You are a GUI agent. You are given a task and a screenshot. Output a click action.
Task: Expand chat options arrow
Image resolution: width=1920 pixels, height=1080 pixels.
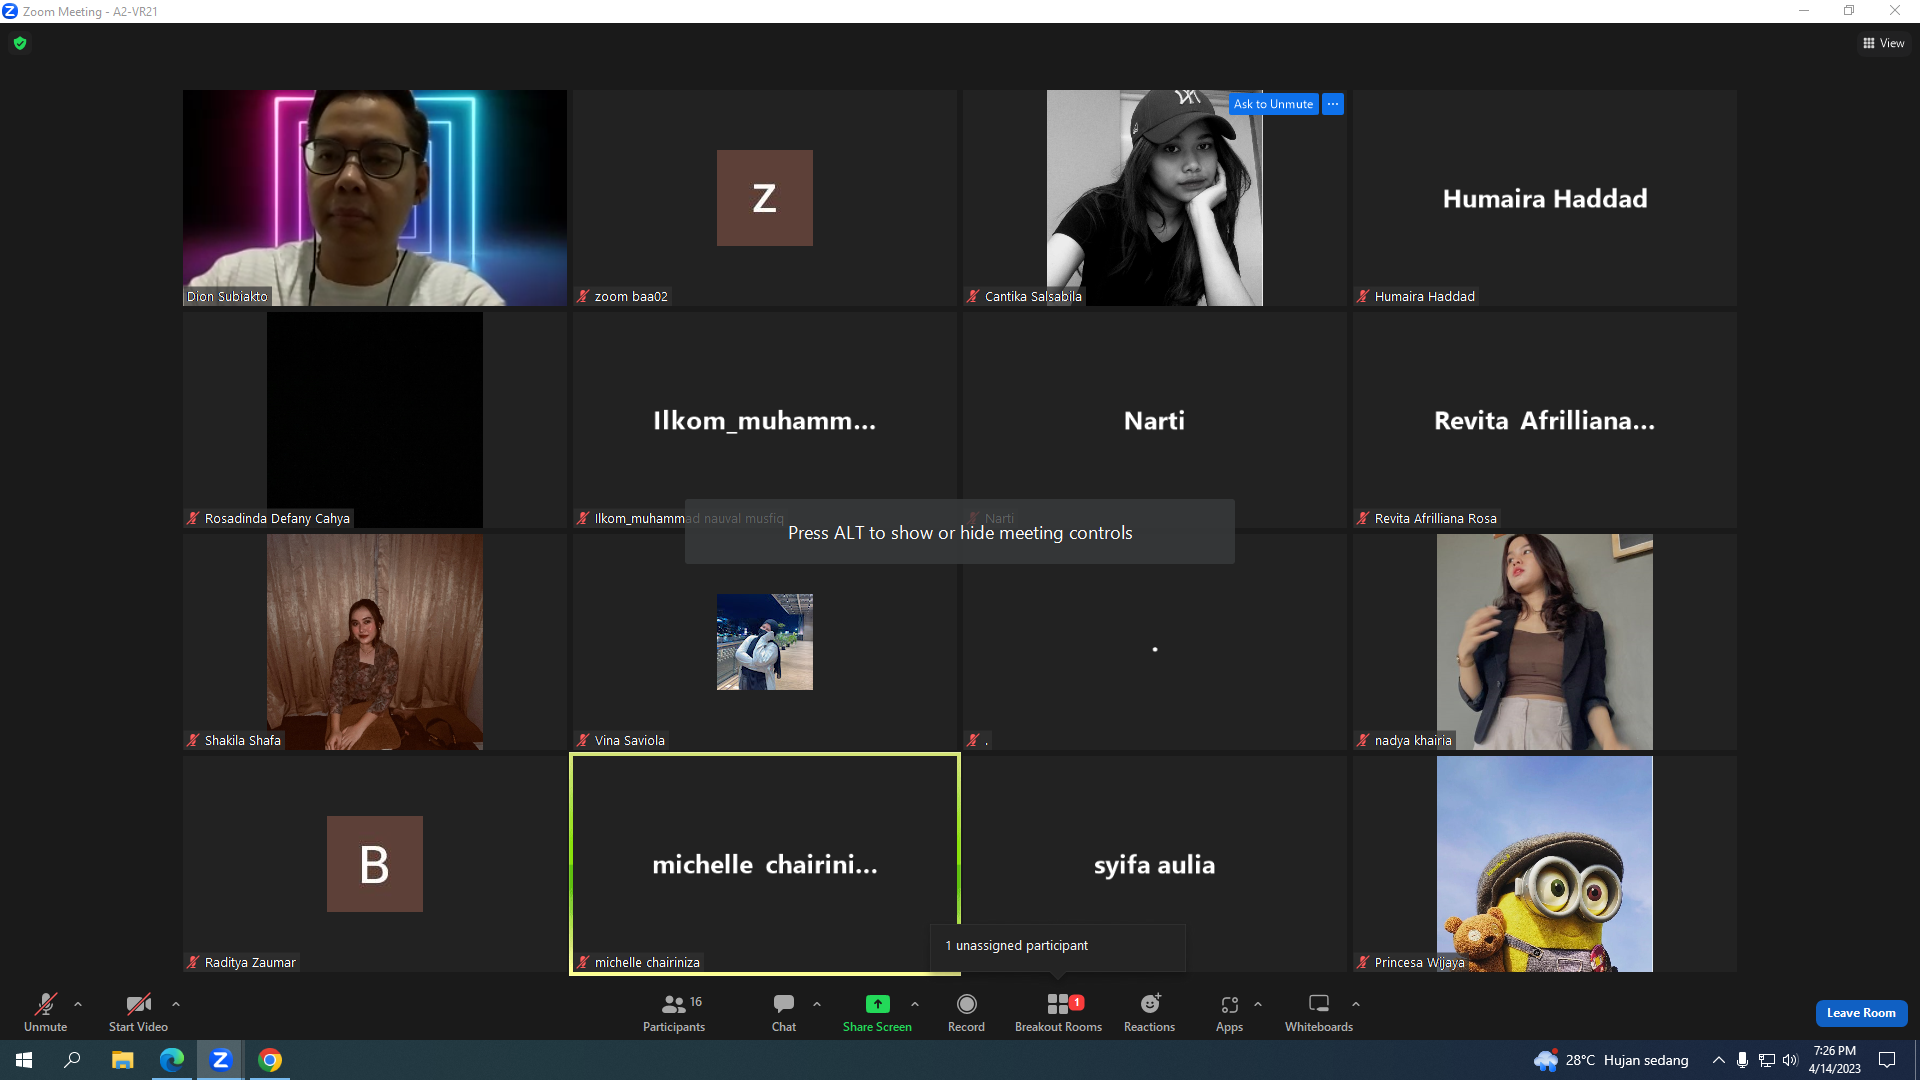pos(817,1004)
